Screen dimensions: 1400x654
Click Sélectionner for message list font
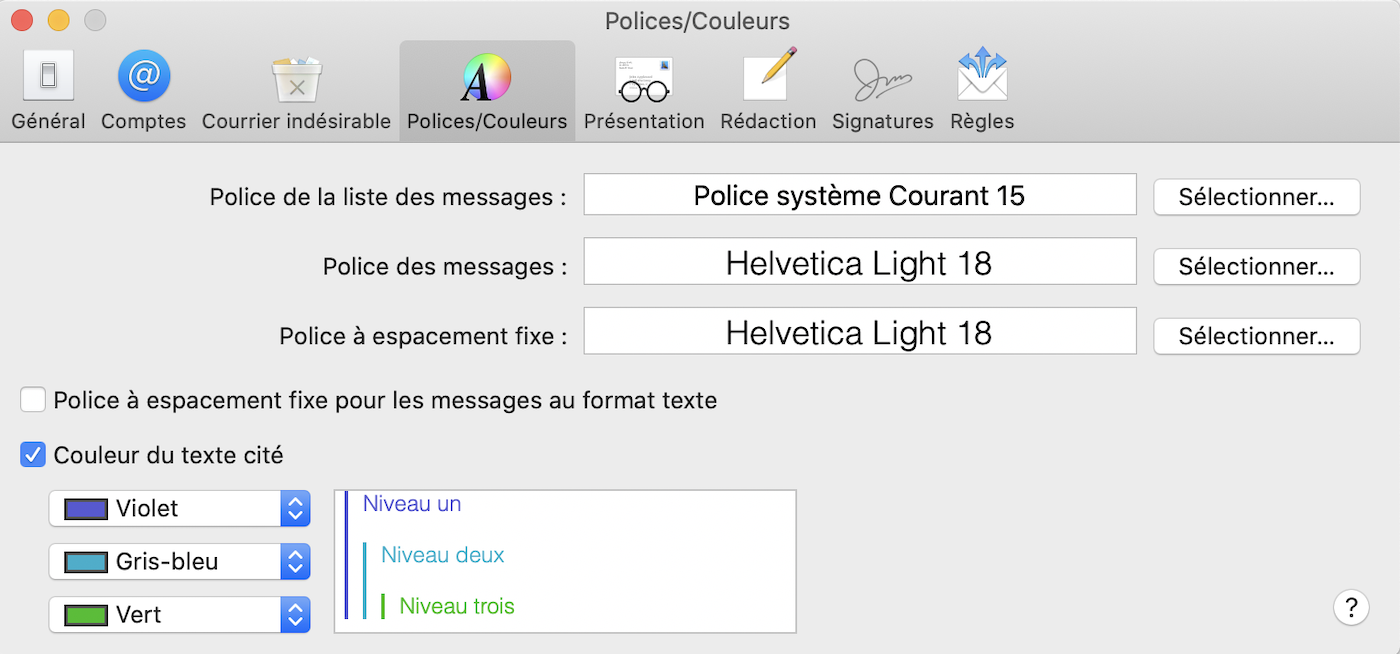(1256, 197)
